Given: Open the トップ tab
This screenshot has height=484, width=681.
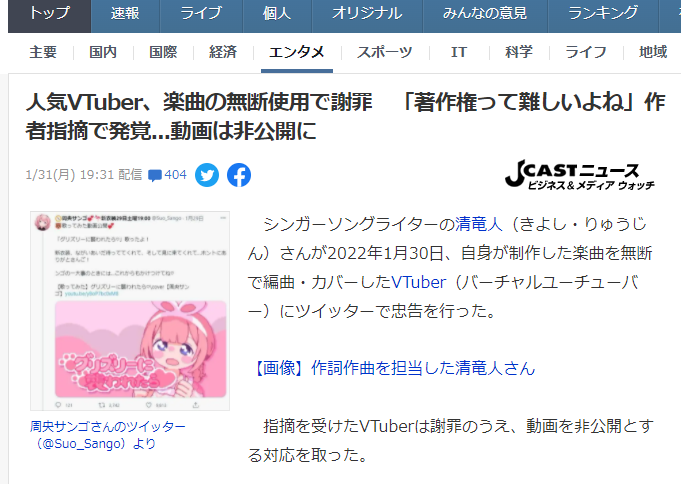Looking at the screenshot, I should [x=50, y=14].
